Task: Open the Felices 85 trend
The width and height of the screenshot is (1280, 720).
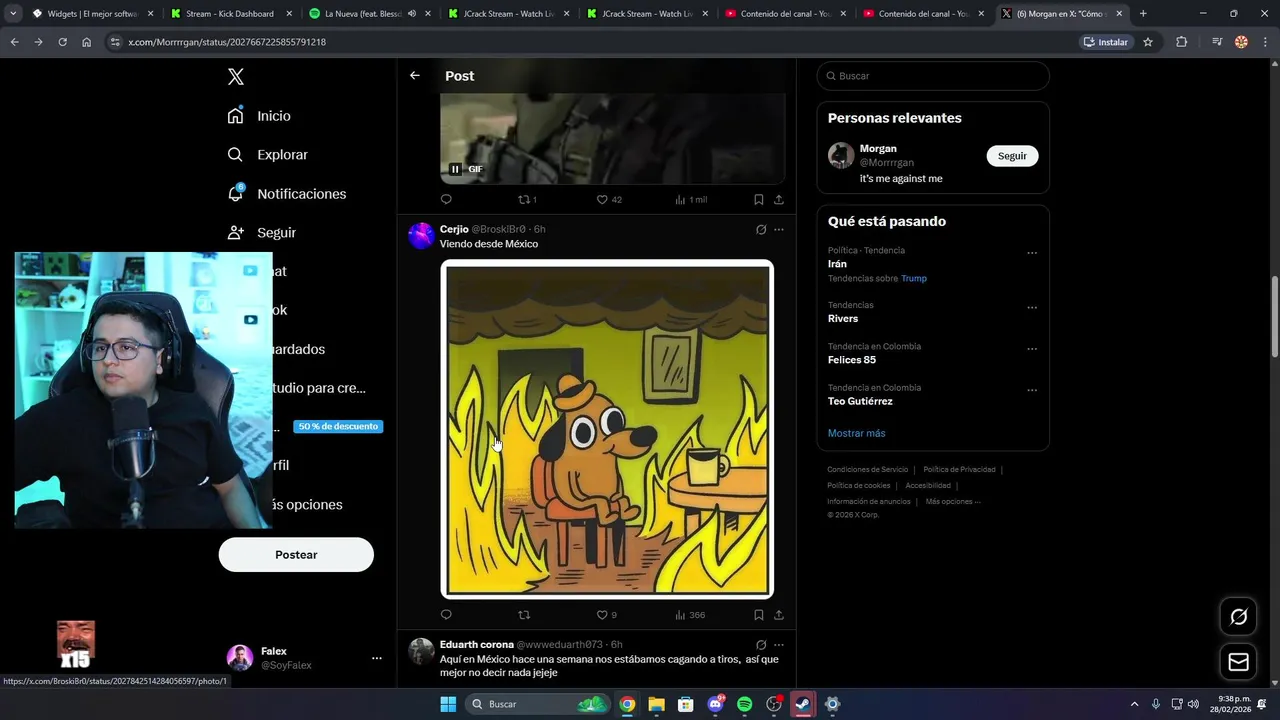Action: tap(852, 360)
